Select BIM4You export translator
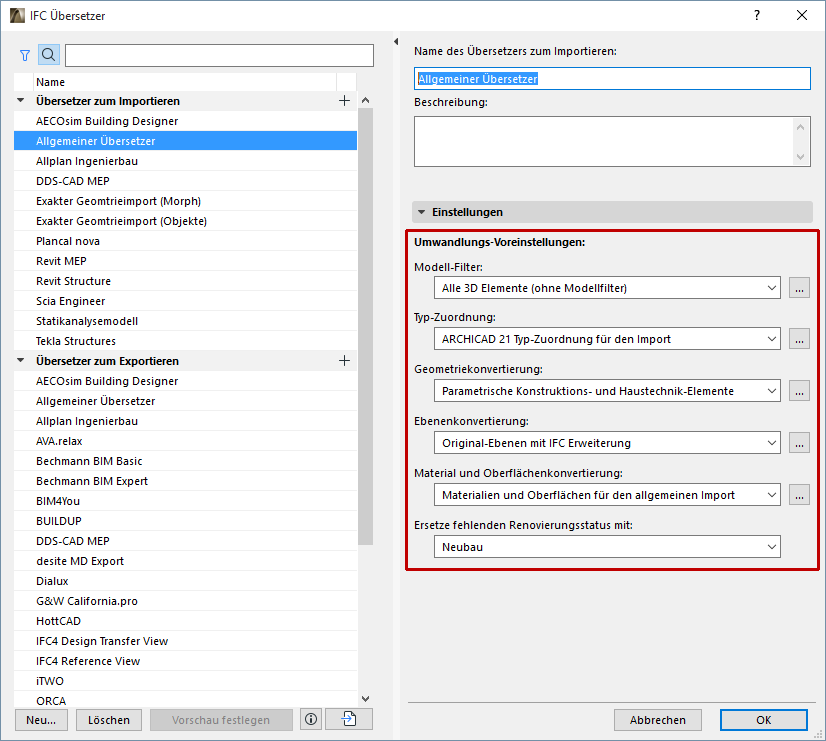This screenshot has height=741, width=826. pyautogui.click(x=185, y=501)
